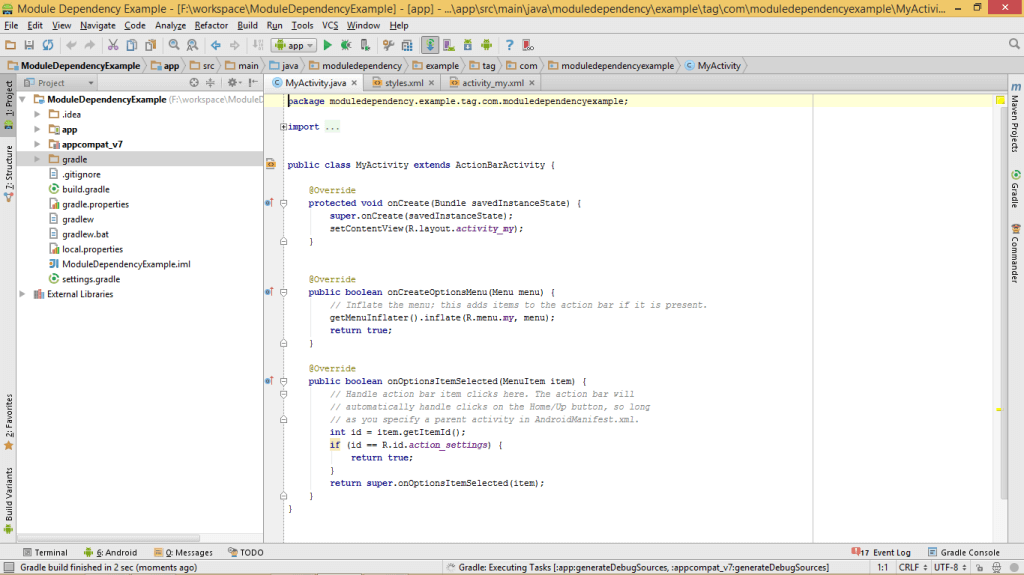
Task: Close the MyActivity.java tab
Action: tap(354, 83)
